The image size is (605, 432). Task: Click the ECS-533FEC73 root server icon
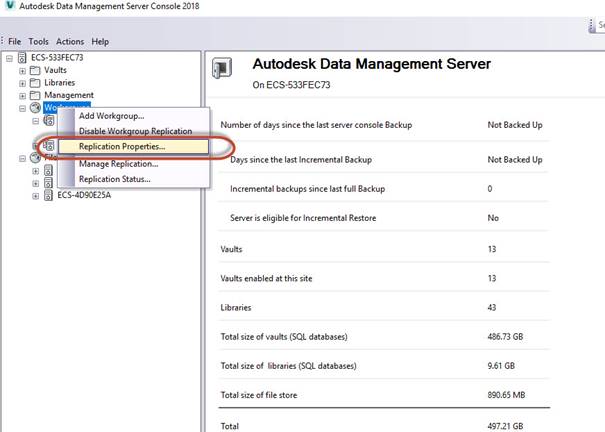tap(22, 58)
